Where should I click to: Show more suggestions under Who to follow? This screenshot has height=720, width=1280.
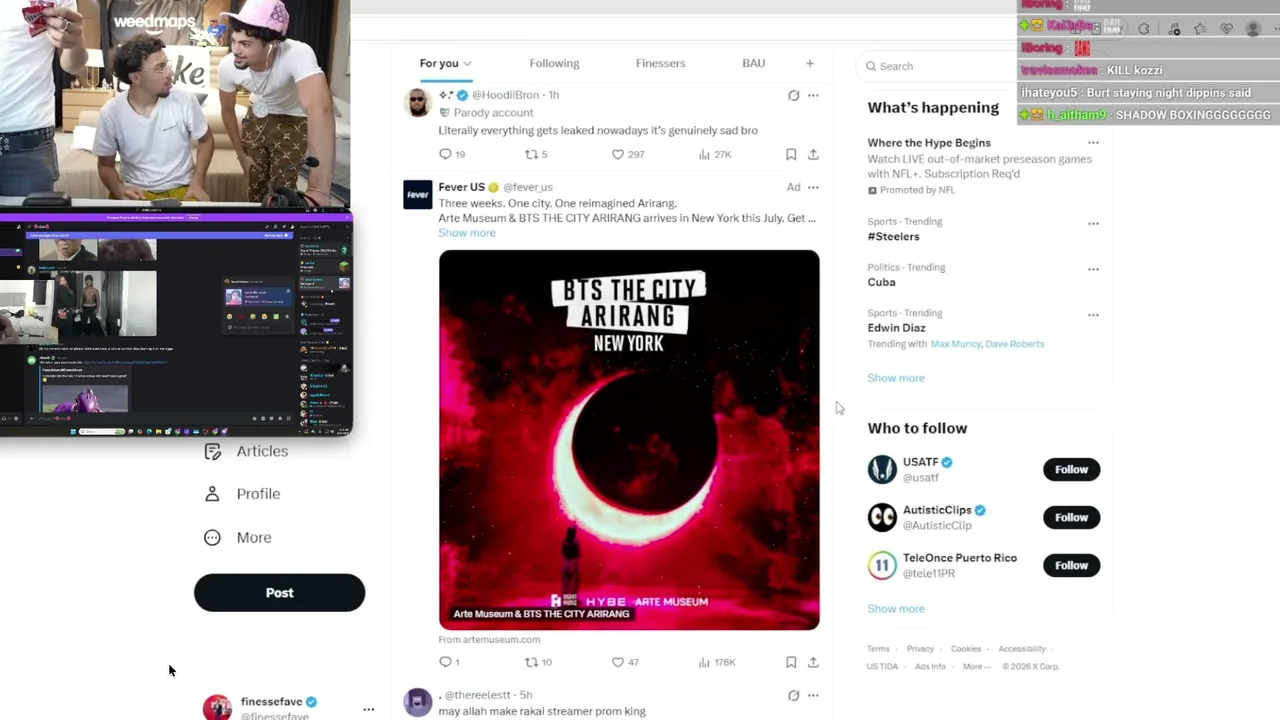tap(896, 609)
